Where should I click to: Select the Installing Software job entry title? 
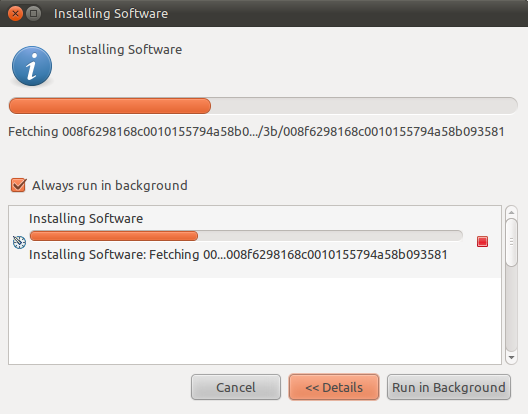point(86,219)
